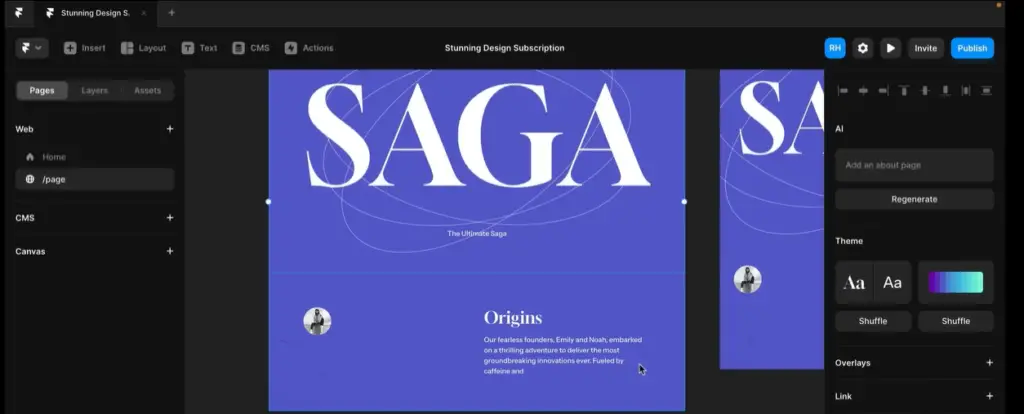
Task: Click the RH user avatar
Action: (835, 48)
